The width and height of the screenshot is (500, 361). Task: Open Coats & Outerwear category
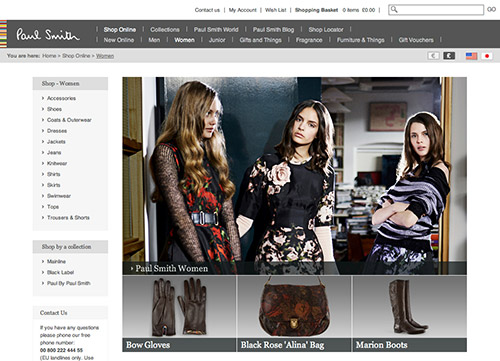click(x=69, y=120)
